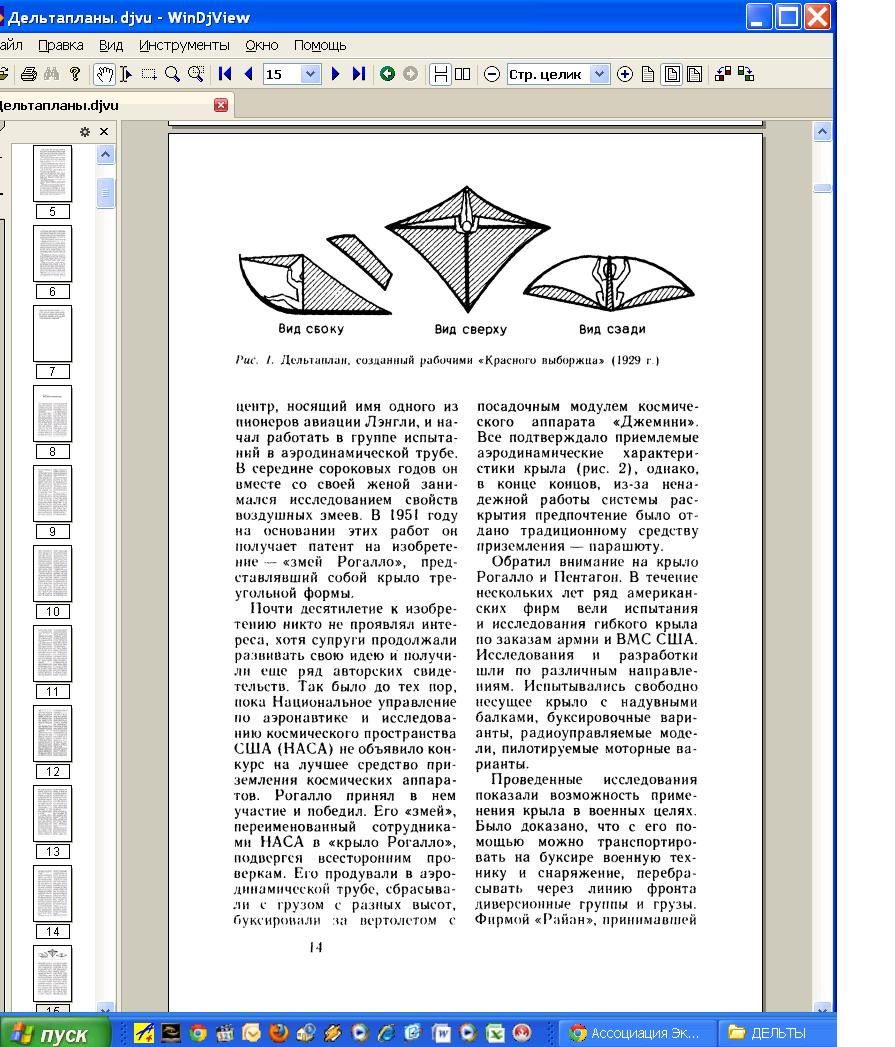Open the Помощь menu
This screenshot has width=895, height=1047.
(x=320, y=45)
